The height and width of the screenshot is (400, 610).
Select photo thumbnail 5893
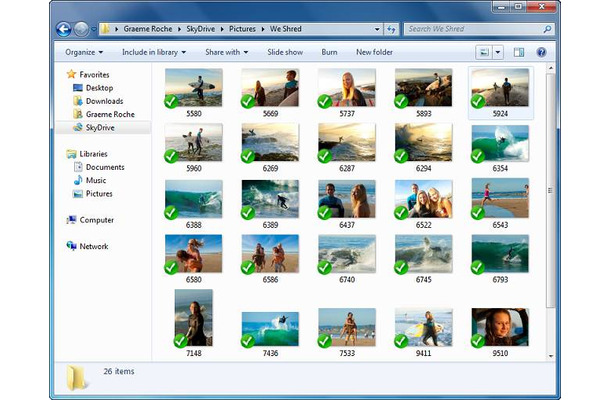pos(424,88)
